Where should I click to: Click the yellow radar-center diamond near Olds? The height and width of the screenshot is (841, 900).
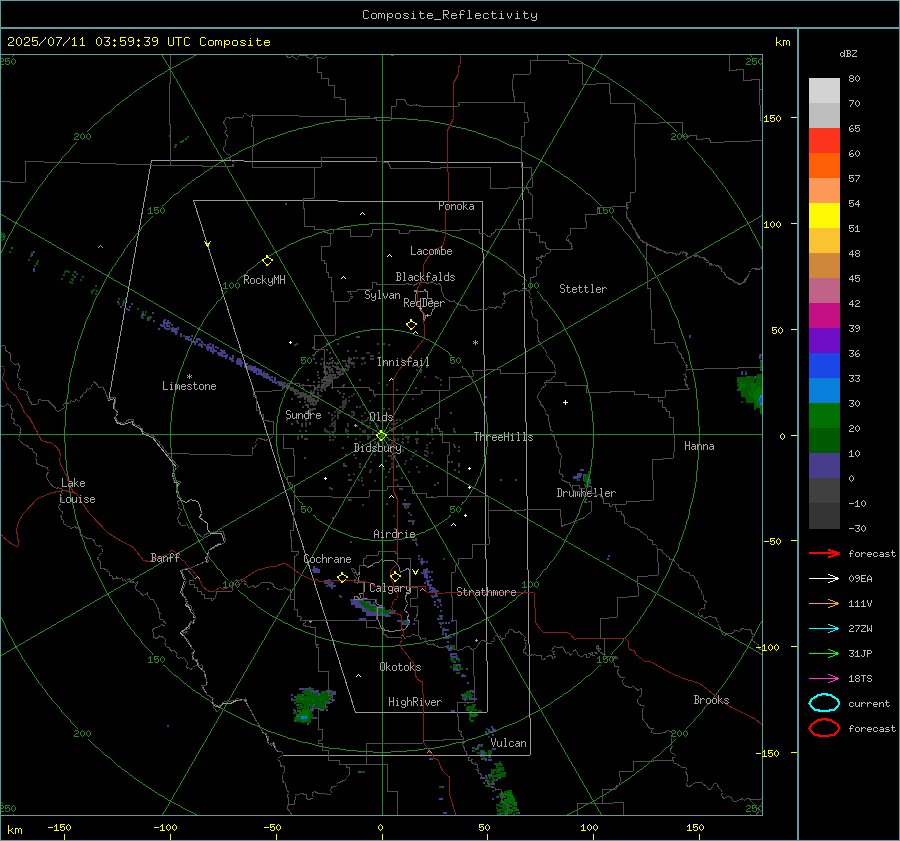tap(381, 436)
